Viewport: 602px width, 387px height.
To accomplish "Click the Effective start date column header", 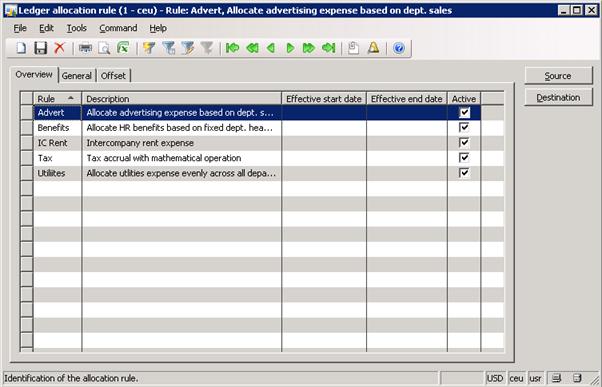I will (x=324, y=99).
